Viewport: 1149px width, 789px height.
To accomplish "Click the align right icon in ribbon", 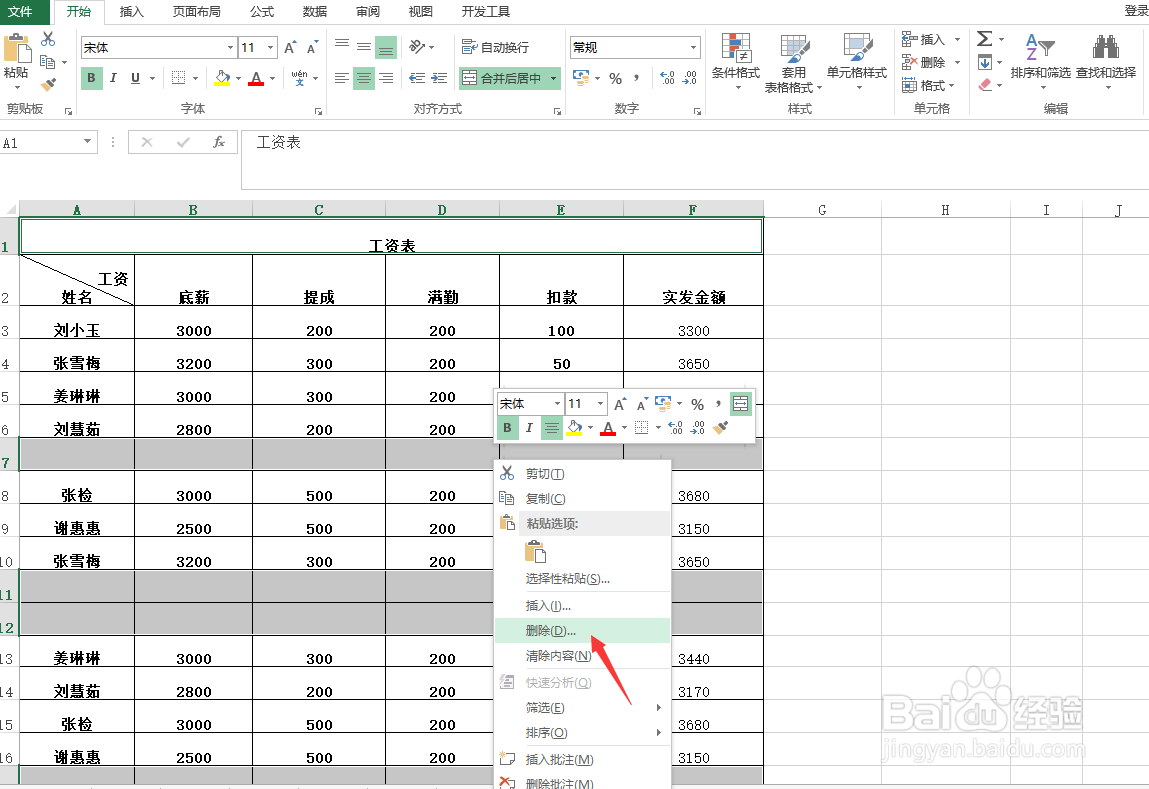I will [386, 78].
